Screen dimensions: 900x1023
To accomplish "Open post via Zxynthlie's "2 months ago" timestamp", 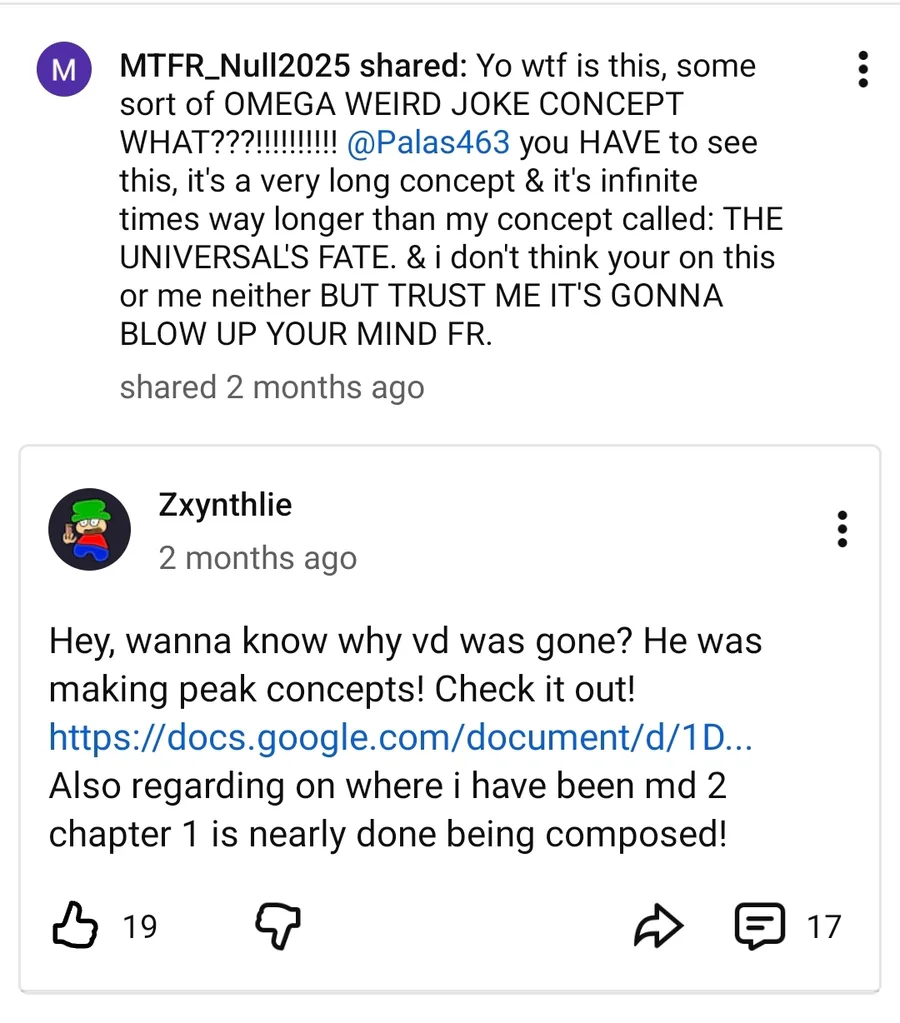I will (257, 557).
